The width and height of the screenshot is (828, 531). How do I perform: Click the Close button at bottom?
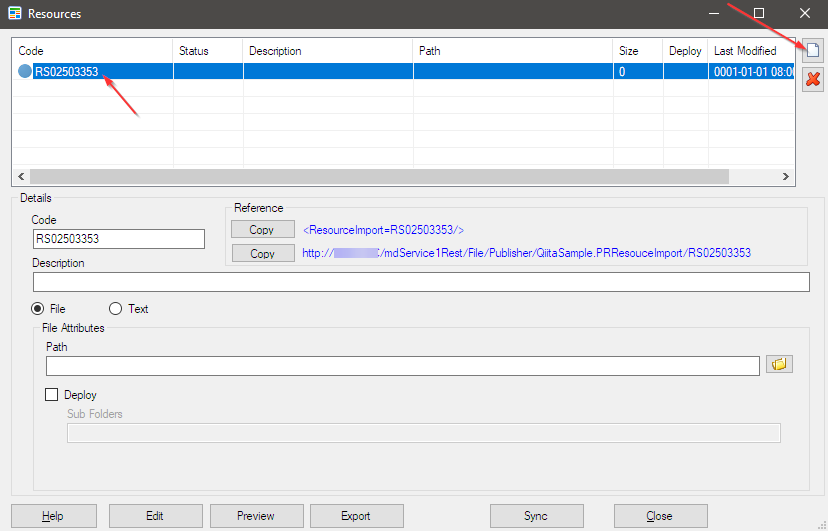coord(661,516)
